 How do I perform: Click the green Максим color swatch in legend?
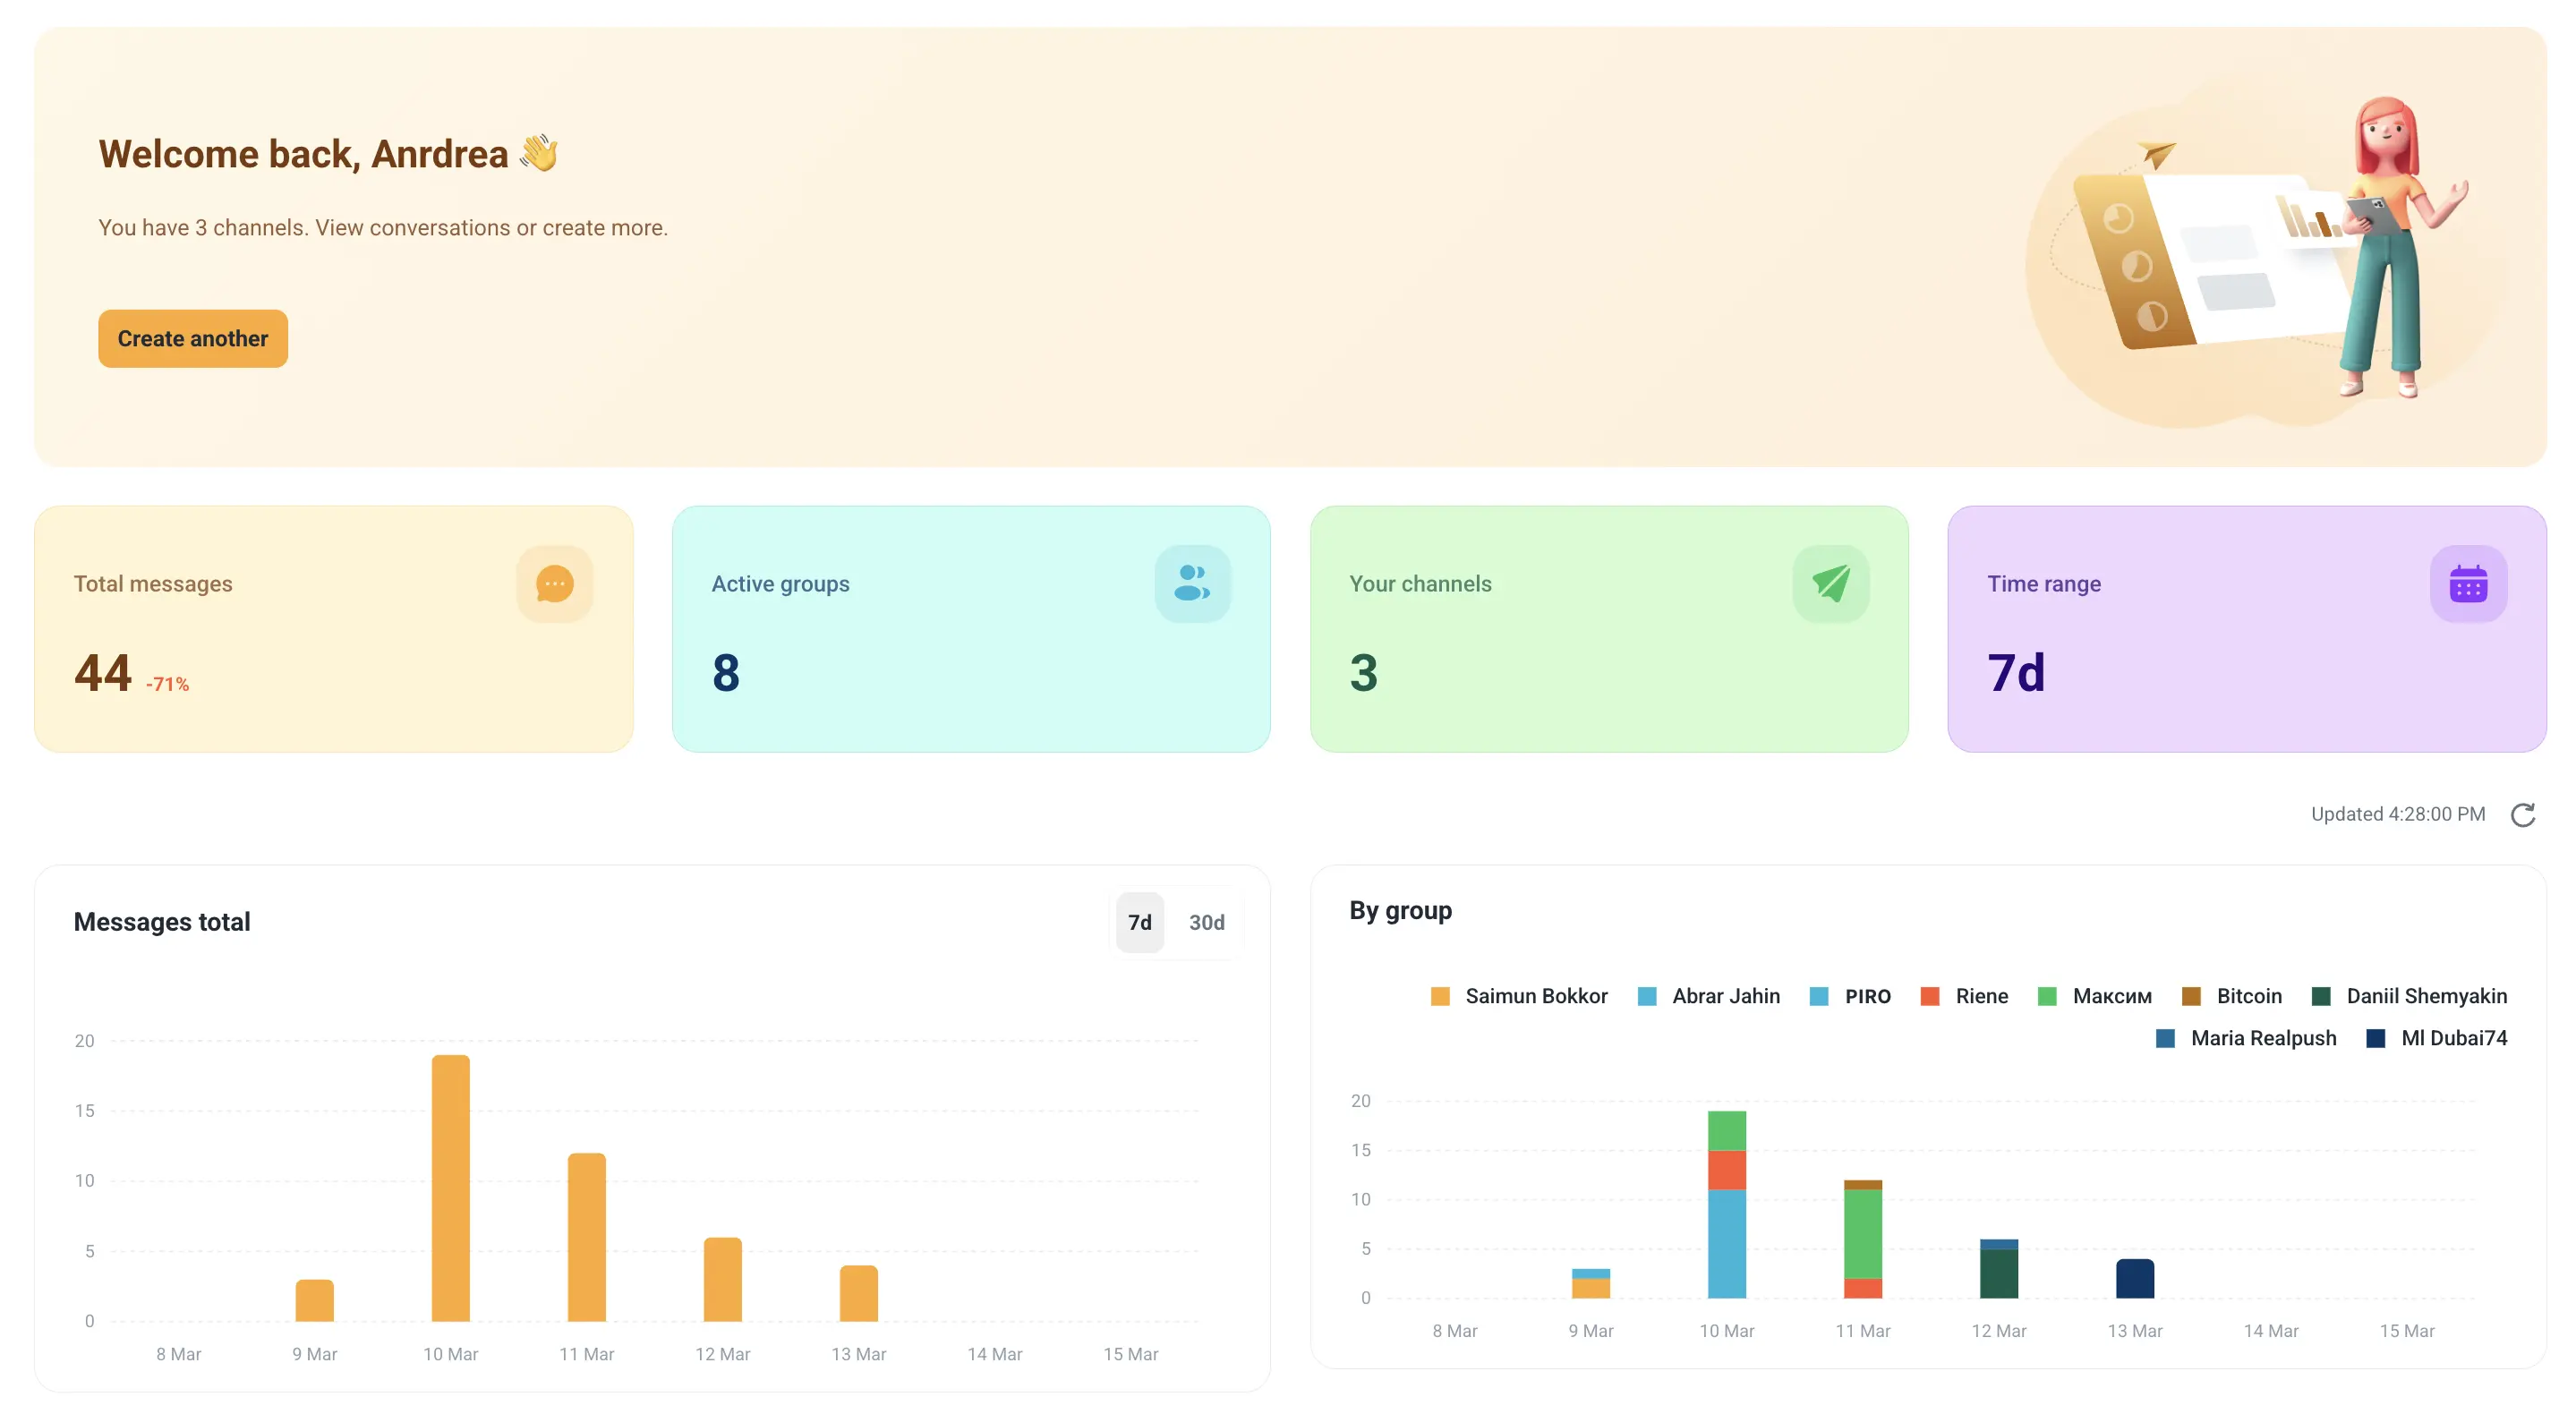coord(2047,996)
